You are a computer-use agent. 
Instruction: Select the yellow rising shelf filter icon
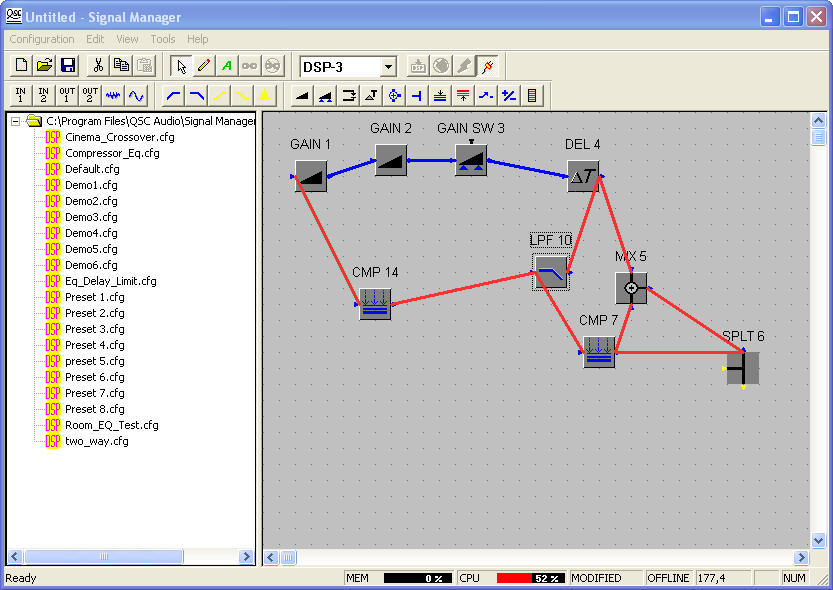[219, 96]
